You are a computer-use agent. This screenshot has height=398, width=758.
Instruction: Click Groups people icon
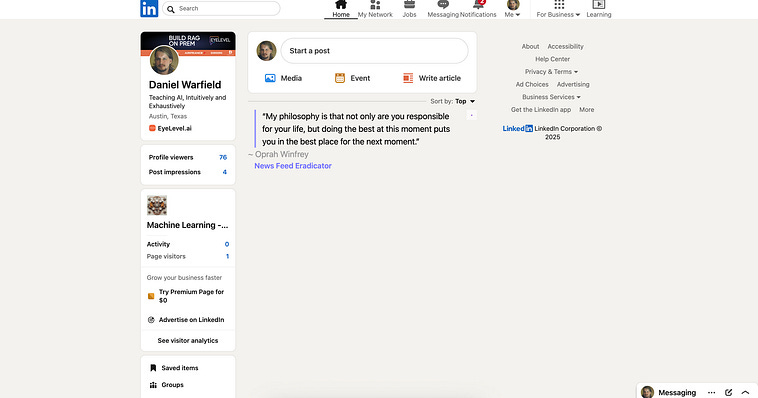coord(153,385)
